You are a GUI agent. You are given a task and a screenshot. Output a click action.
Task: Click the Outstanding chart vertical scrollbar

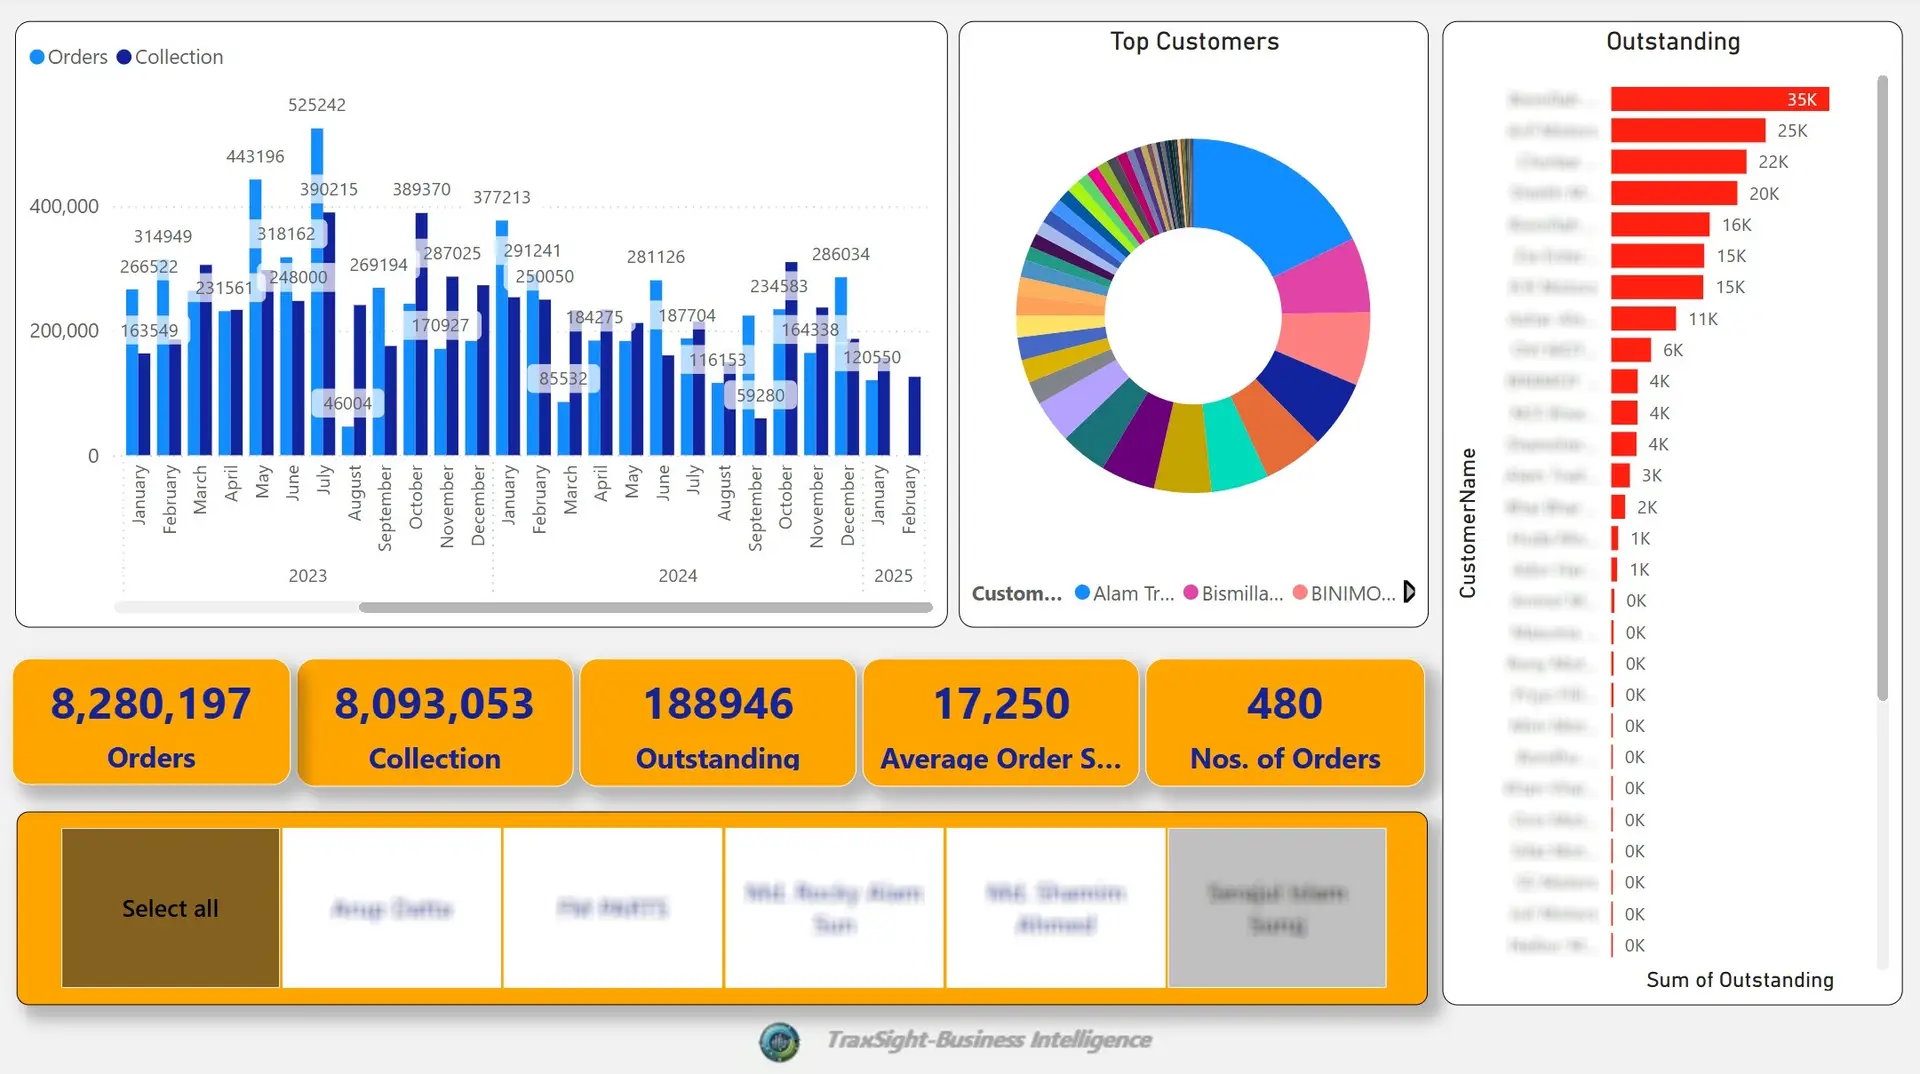point(1882,388)
